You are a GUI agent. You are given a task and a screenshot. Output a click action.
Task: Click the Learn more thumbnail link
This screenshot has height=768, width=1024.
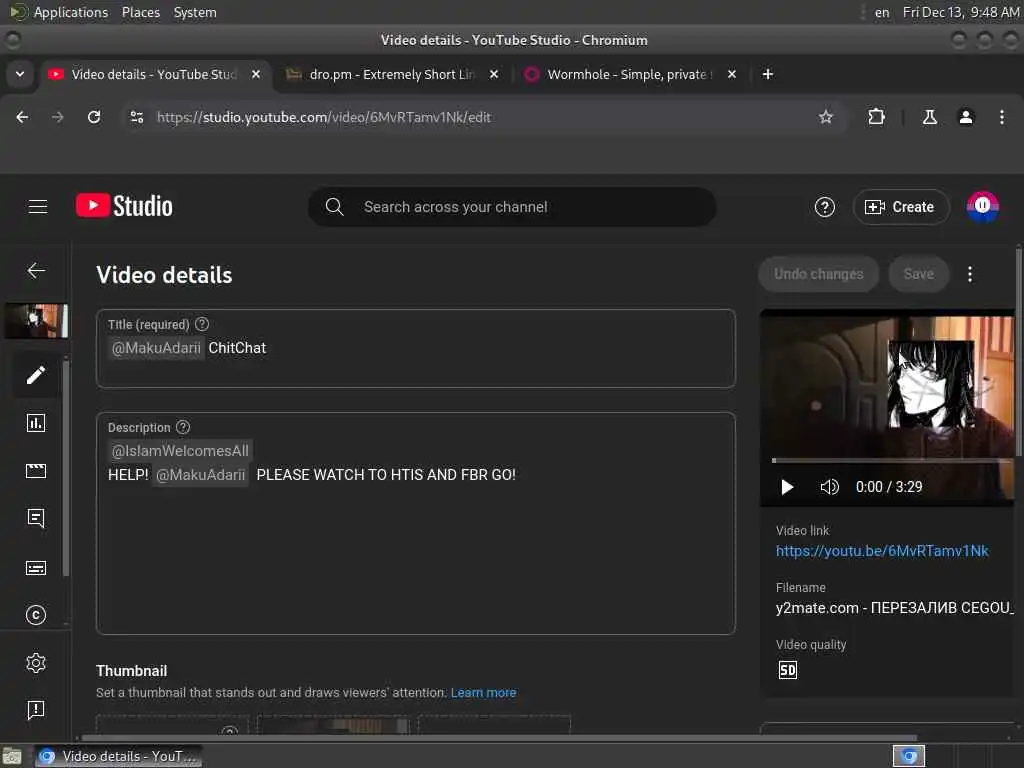coord(483,693)
